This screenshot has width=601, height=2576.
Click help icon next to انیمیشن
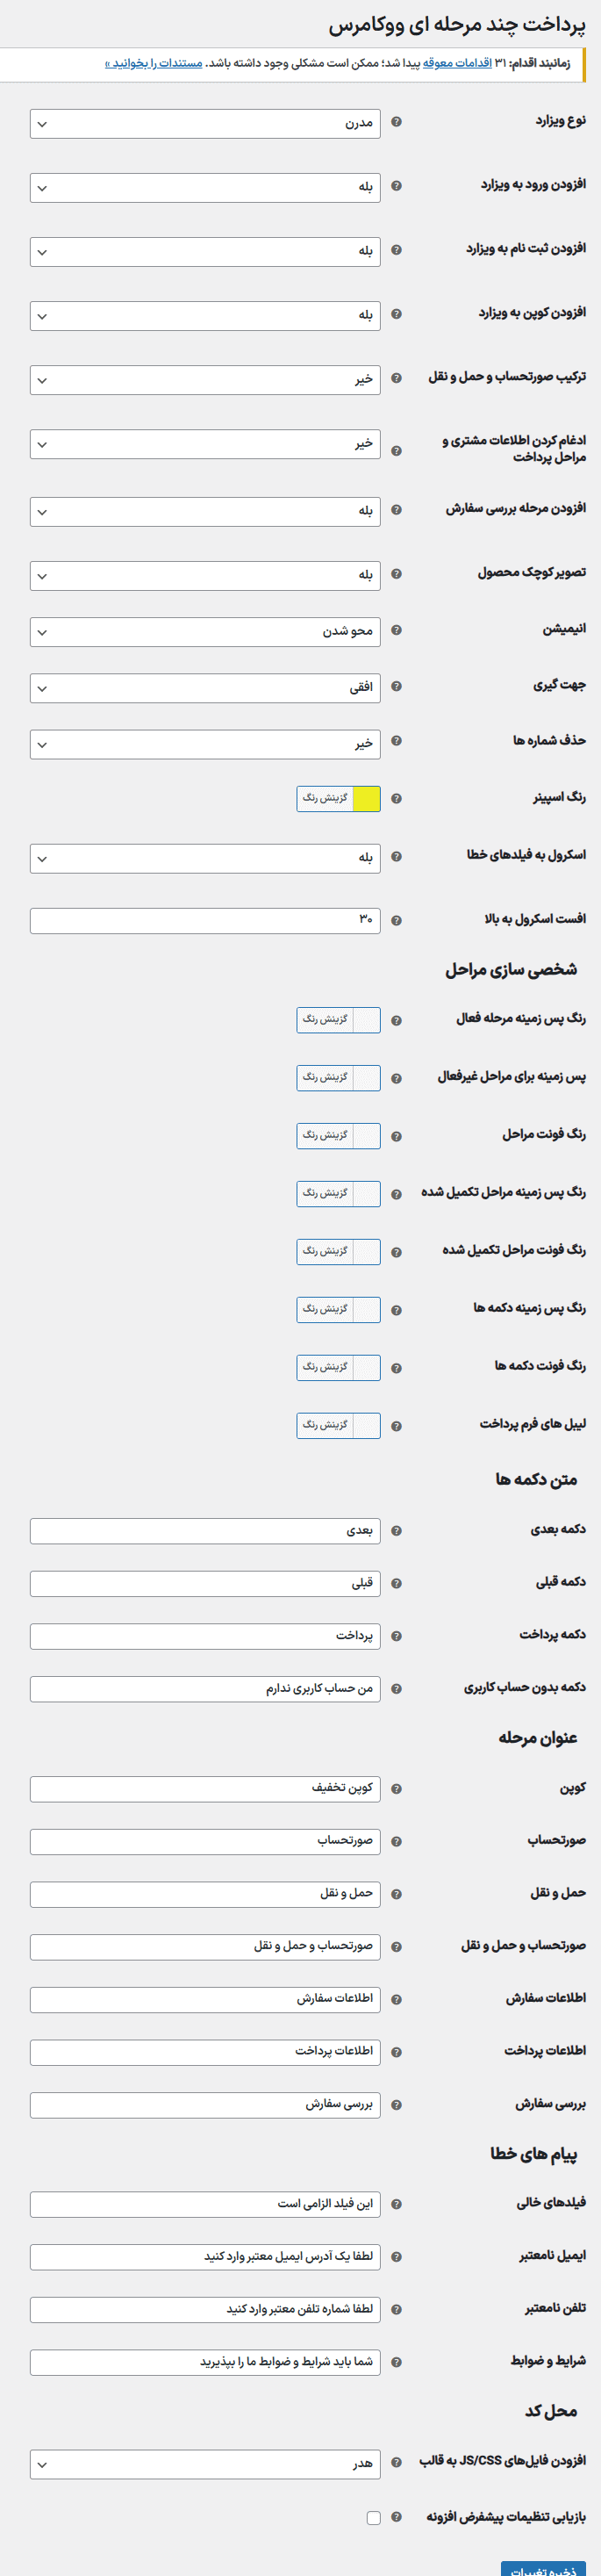coord(396,630)
